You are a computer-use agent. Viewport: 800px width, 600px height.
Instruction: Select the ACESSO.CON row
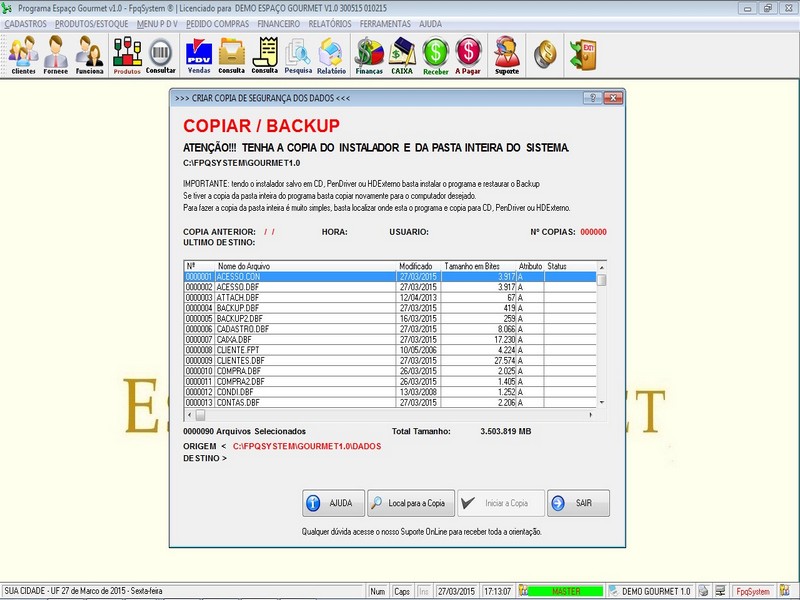point(390,277)
